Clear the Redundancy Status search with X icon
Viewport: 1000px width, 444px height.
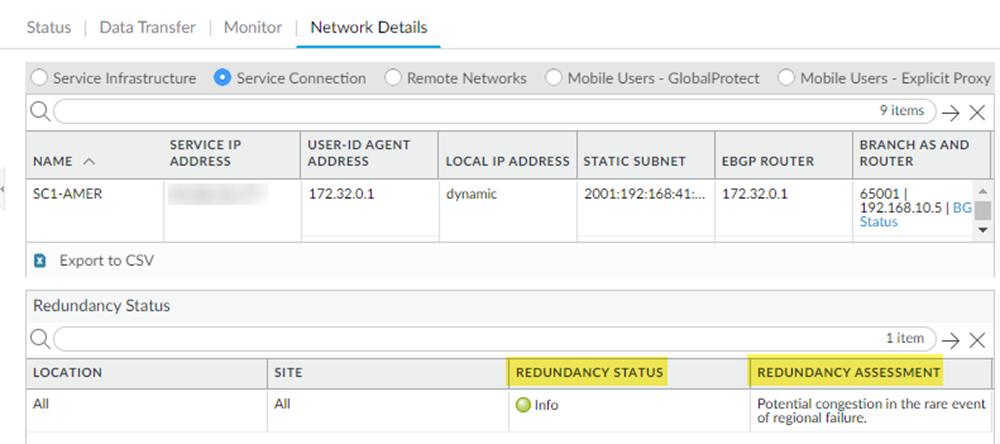(x=977, y=340)
